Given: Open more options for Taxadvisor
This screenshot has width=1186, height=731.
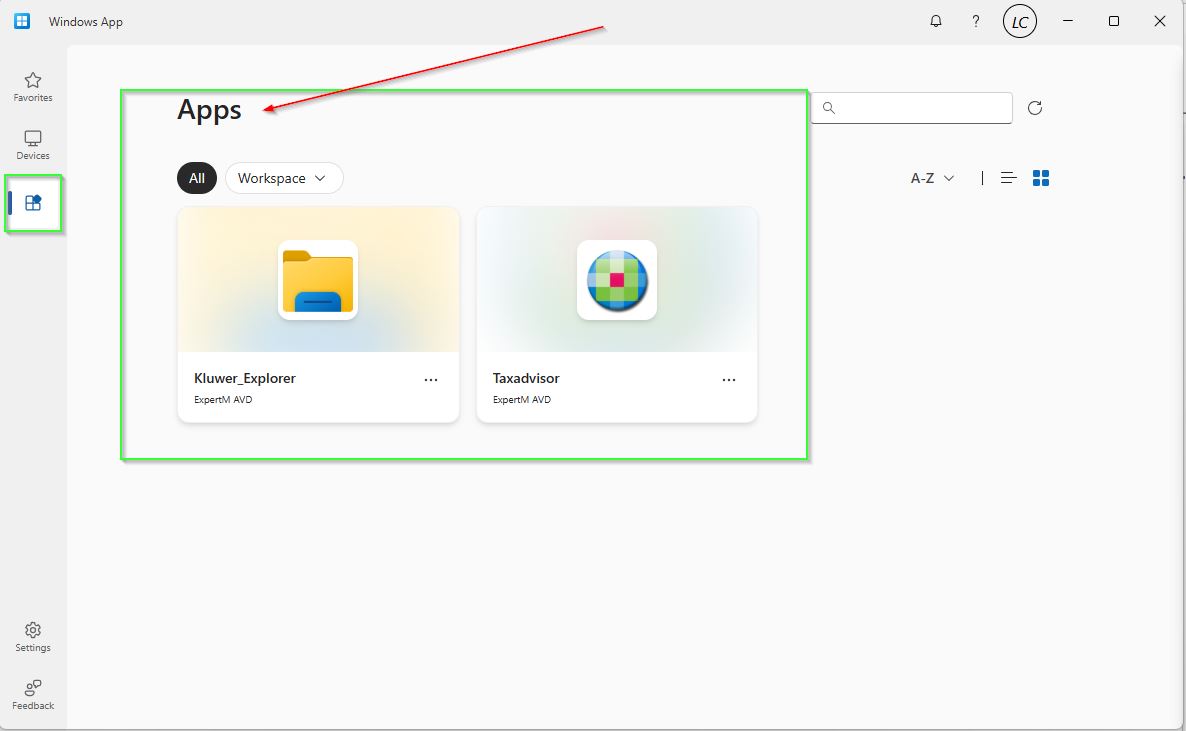Looking at the screenshot, I should (729, 380).
